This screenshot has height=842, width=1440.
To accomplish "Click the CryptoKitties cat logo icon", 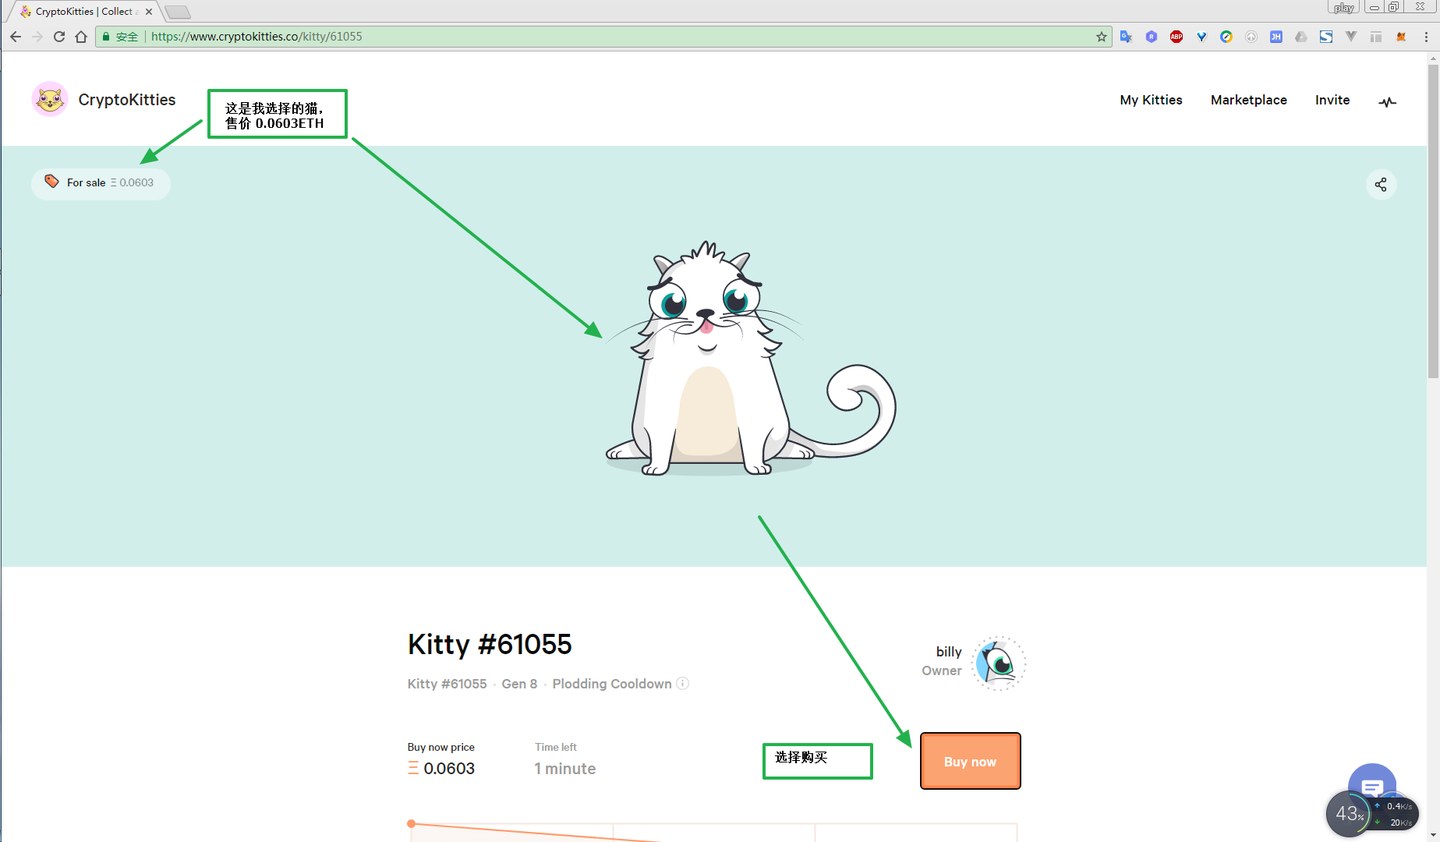I will 49,99.
